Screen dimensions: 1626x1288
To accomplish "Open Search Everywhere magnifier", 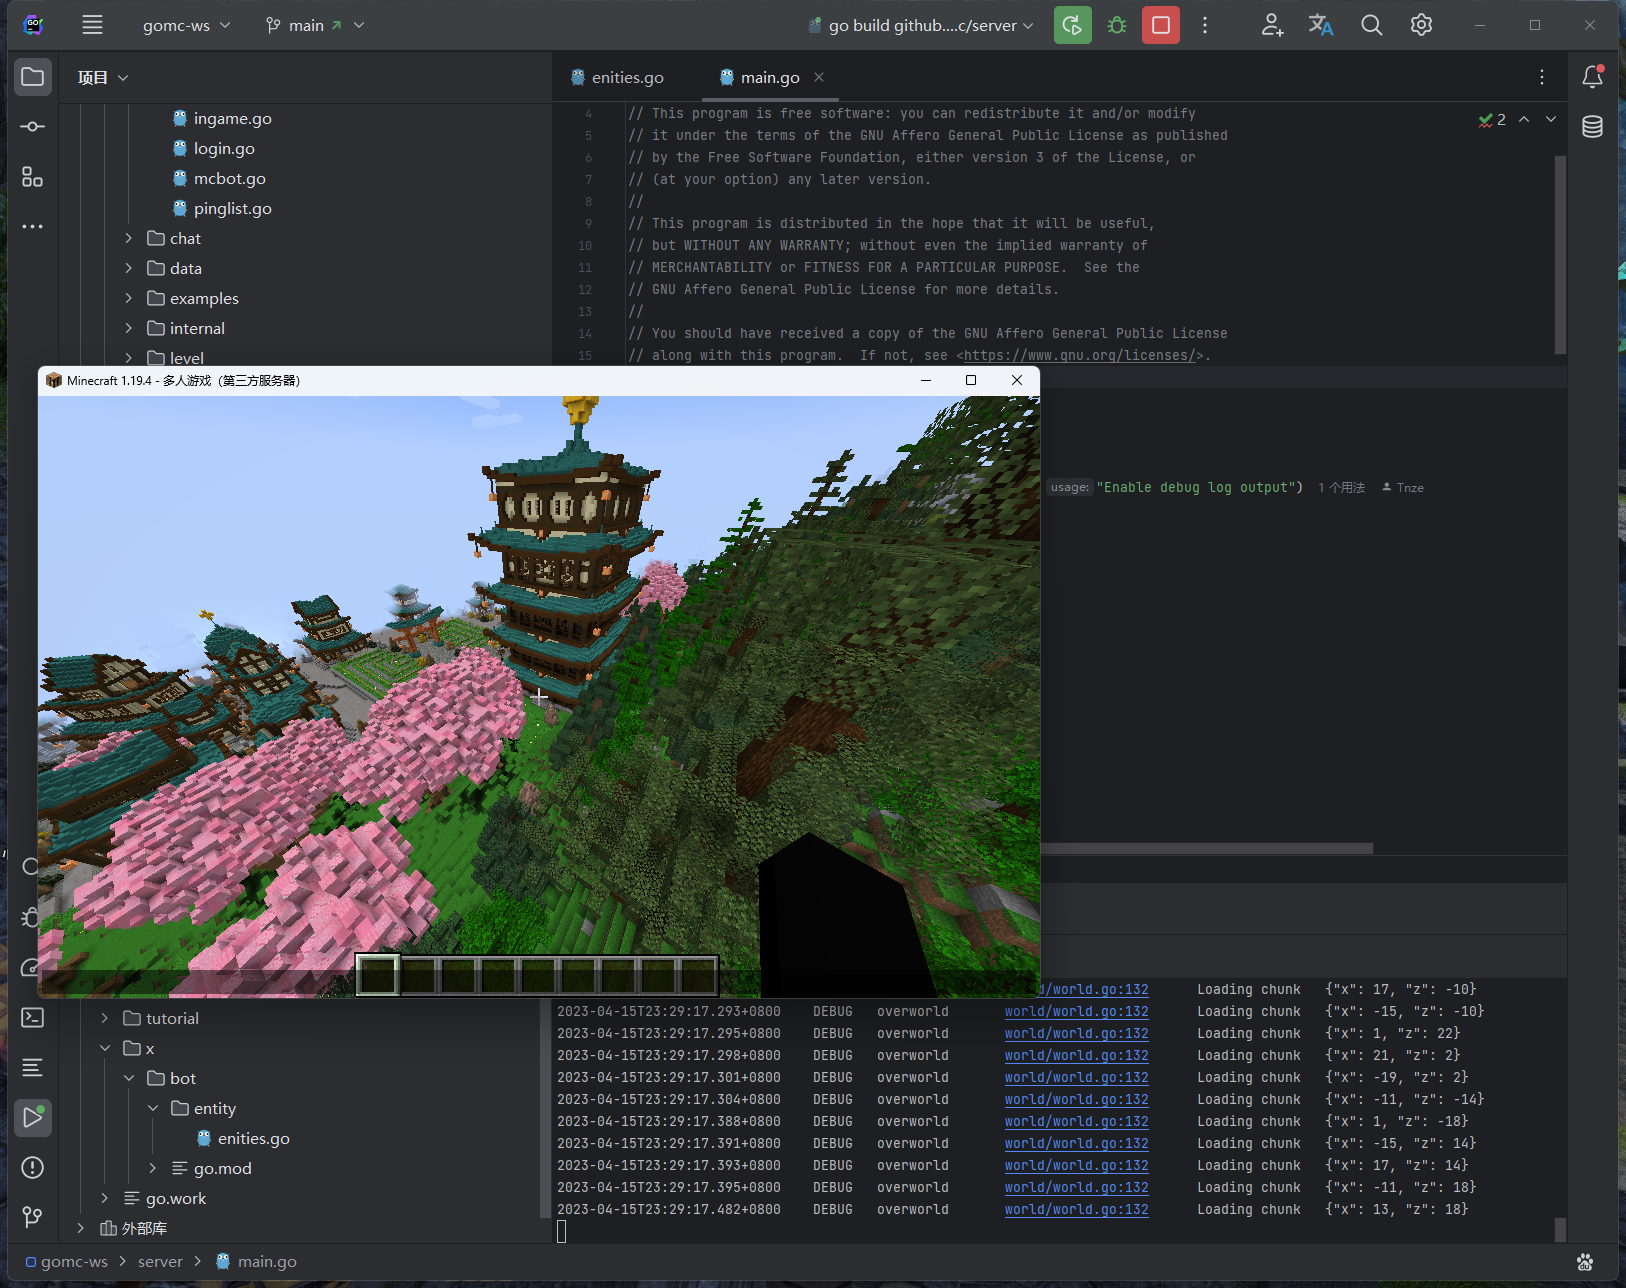I will (1372, 25).
